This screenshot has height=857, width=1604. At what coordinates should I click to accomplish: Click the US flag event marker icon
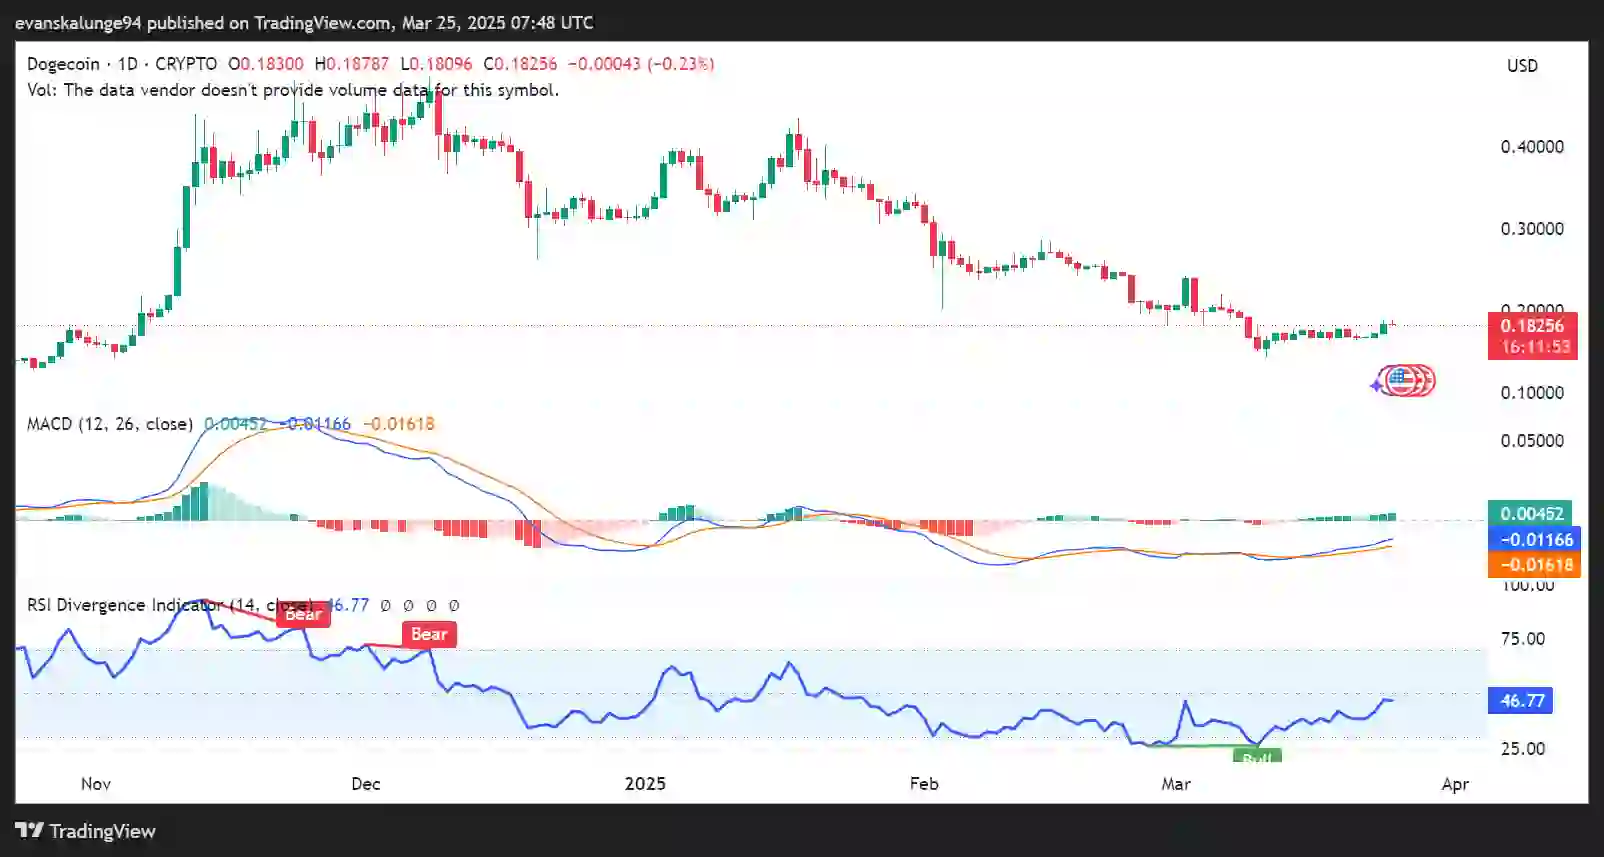1401,380
